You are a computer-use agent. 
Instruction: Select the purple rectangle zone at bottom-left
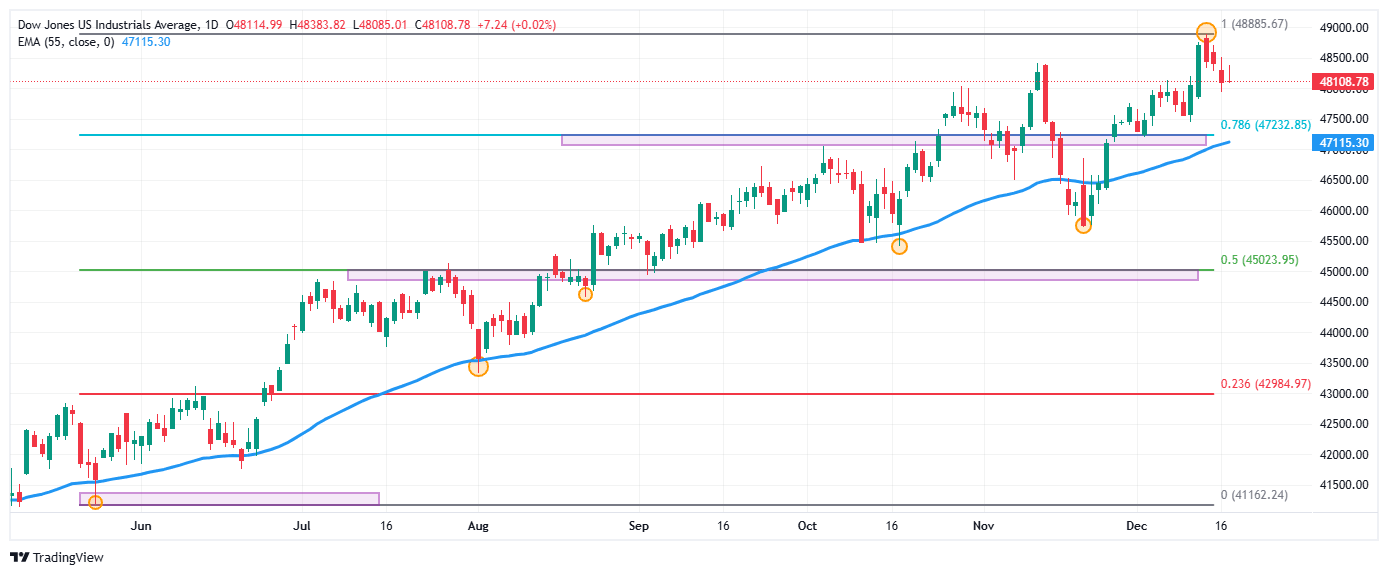(229, 498)
